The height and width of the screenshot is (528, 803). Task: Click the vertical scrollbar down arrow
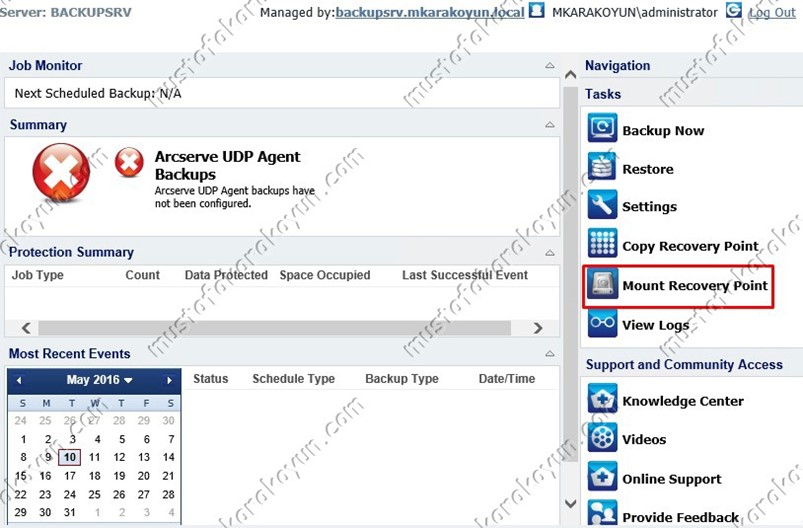point(570,503)
